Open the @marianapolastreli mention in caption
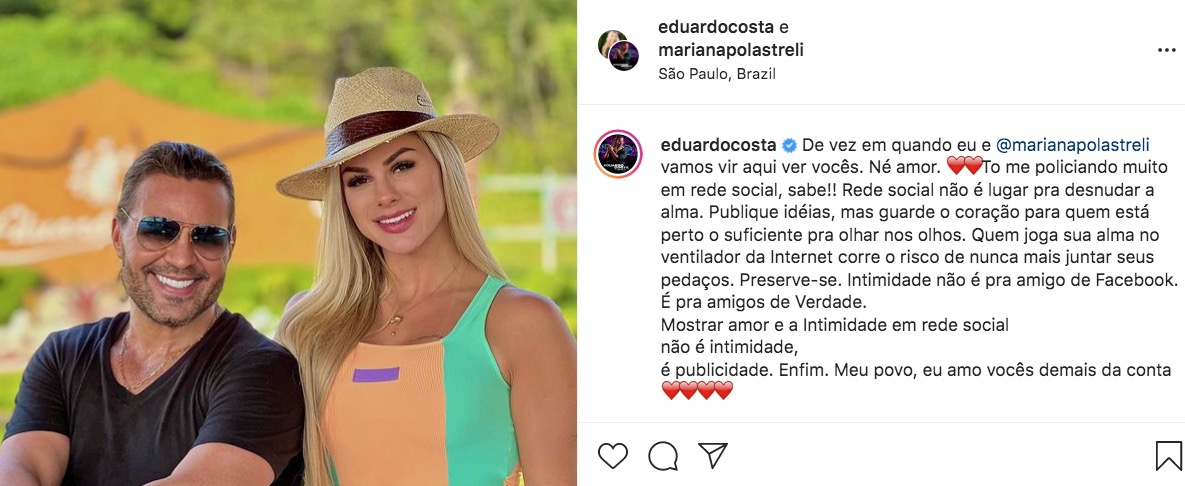This screenshot has width=1185, height=486. [x=1070, y=144]
